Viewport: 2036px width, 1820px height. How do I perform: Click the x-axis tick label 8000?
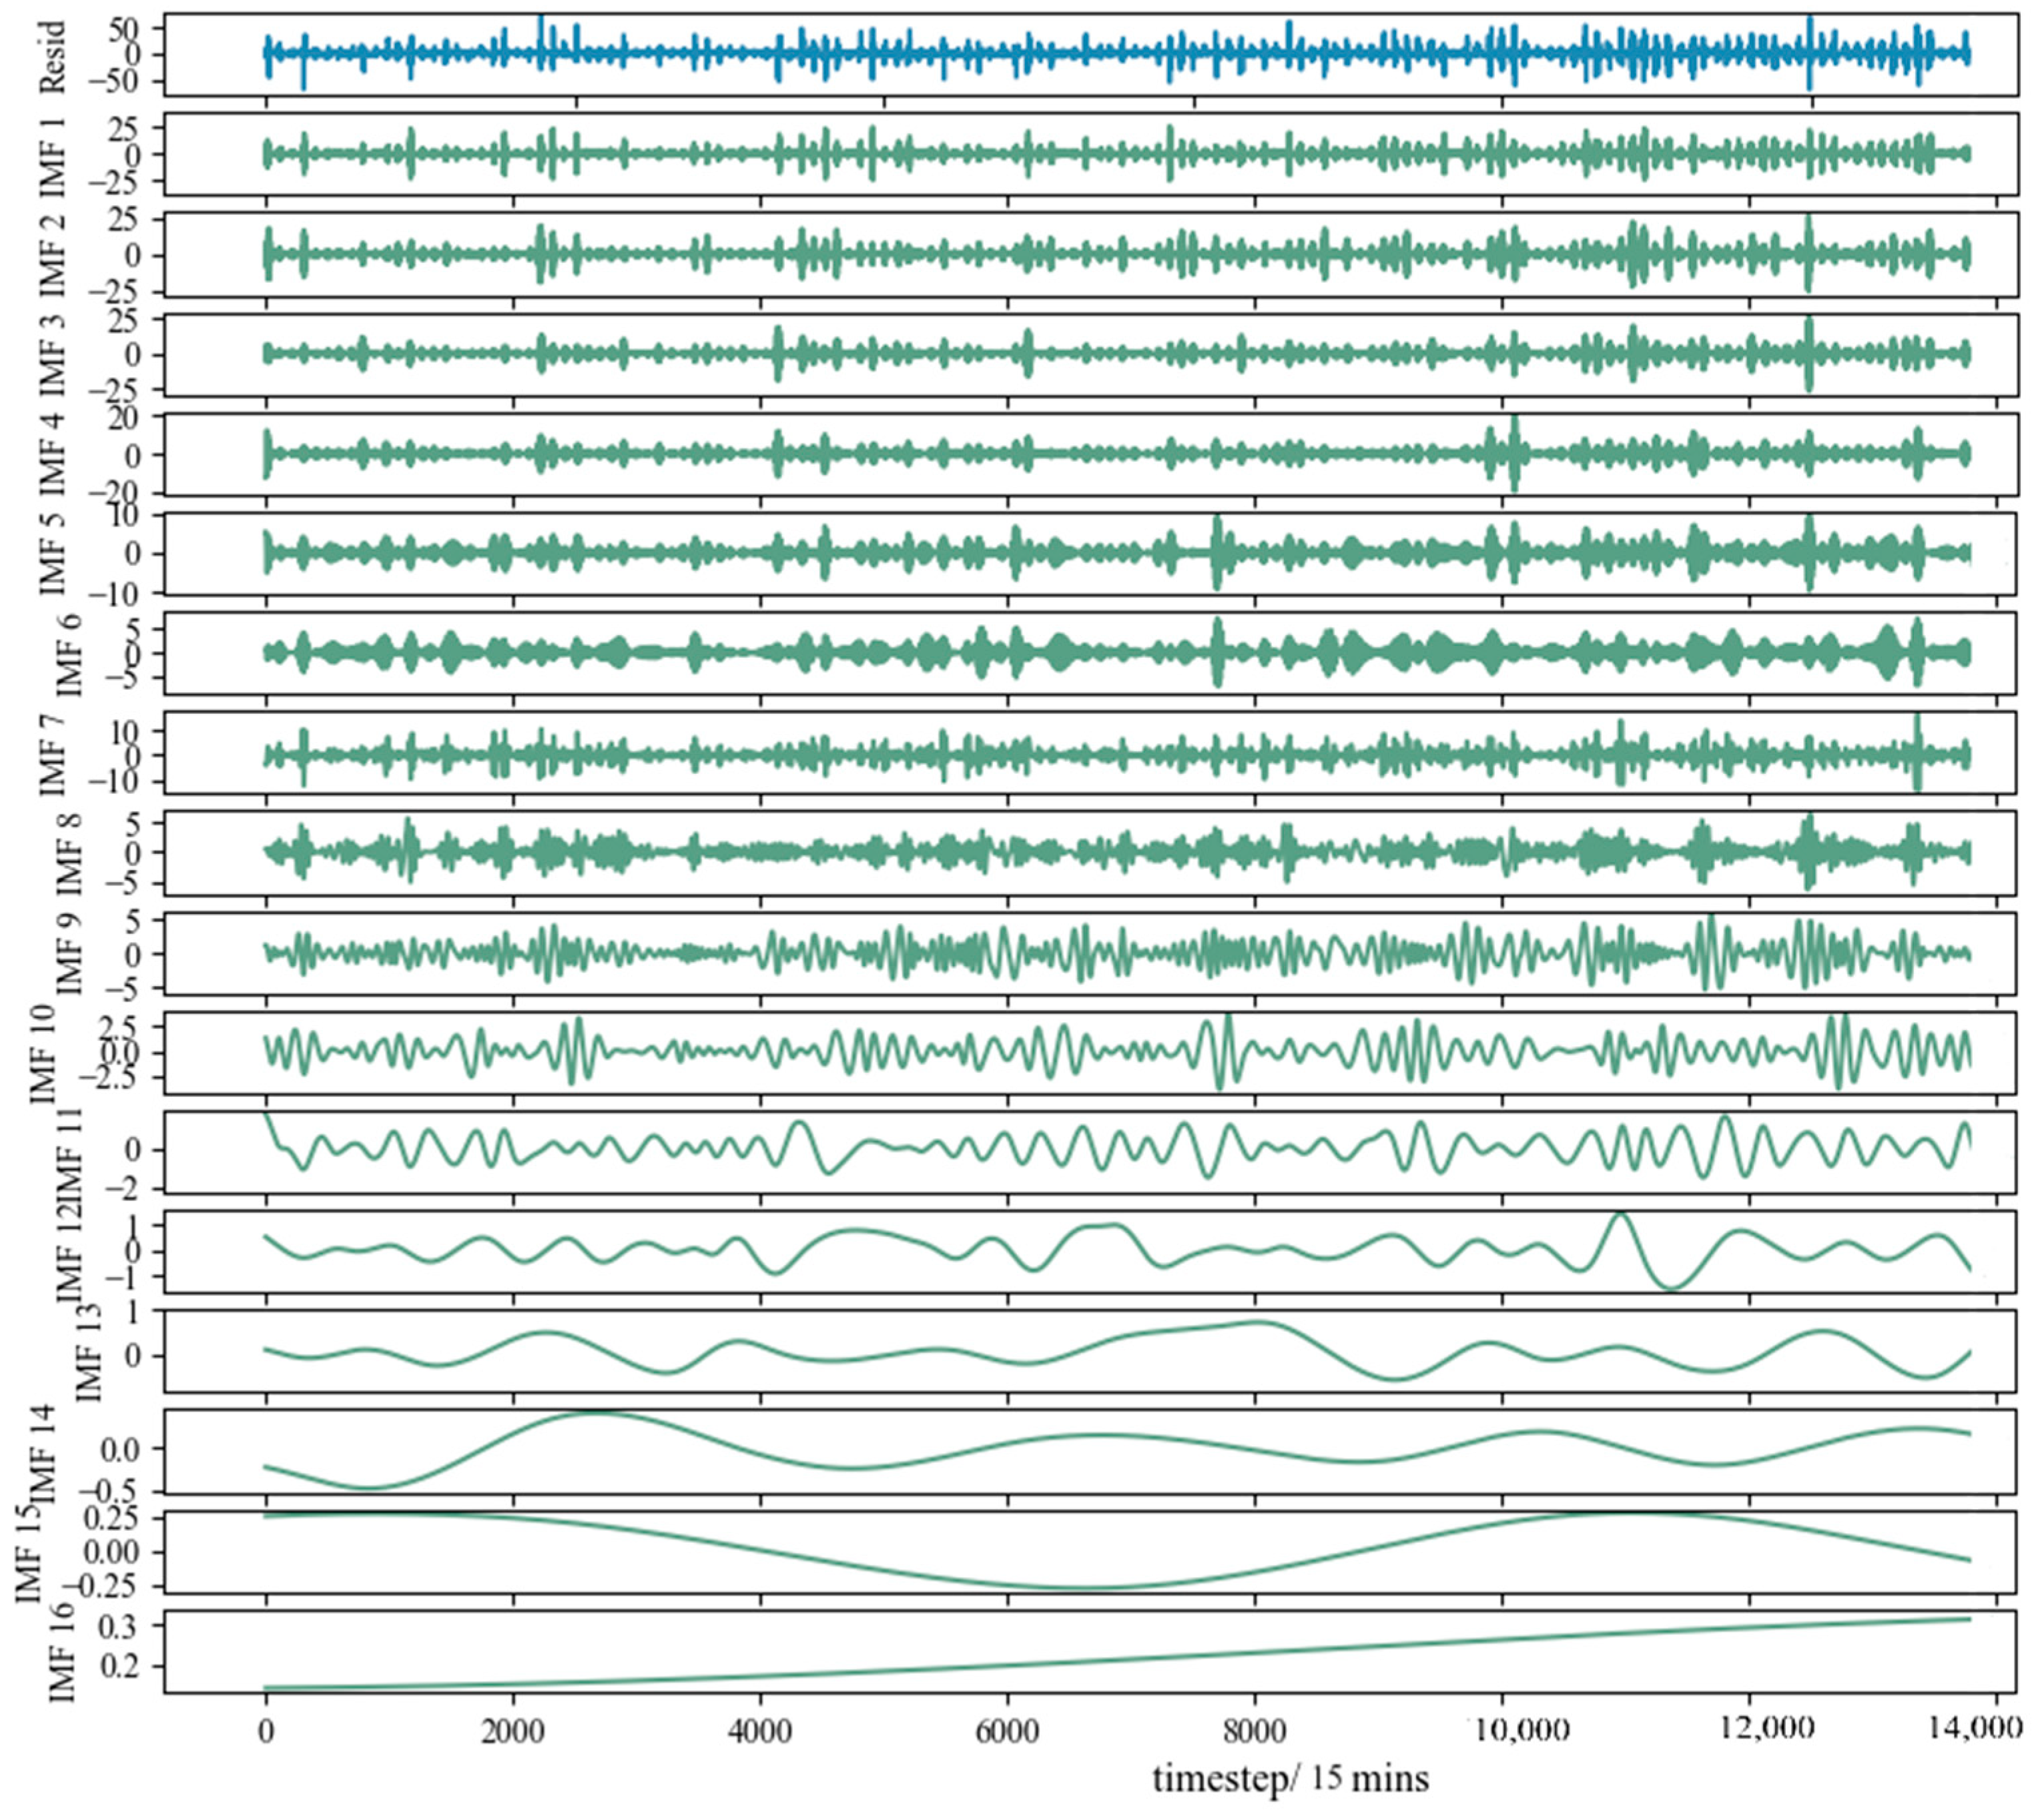point(1254,1731)
